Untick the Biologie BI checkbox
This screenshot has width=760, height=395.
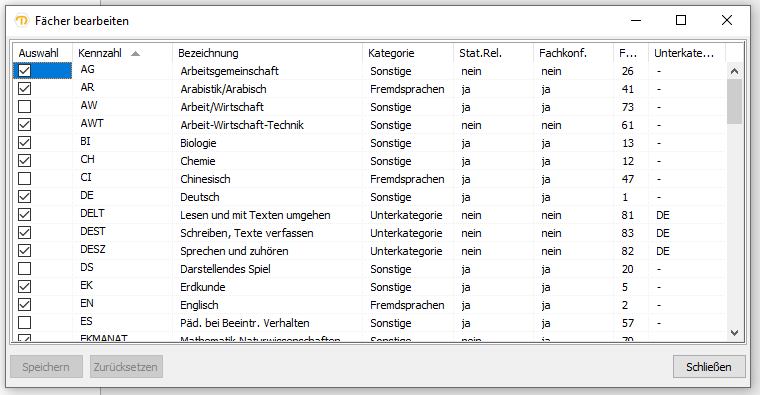[24, 143]
